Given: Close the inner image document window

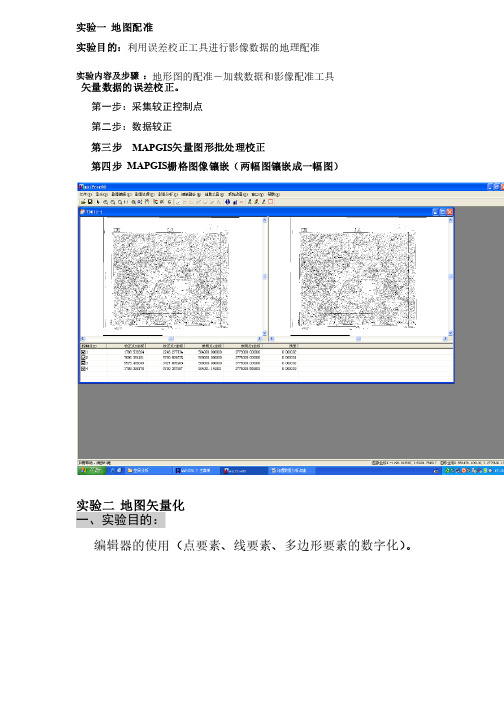Looking at the screenshot, I should click(x=449, y=212).
